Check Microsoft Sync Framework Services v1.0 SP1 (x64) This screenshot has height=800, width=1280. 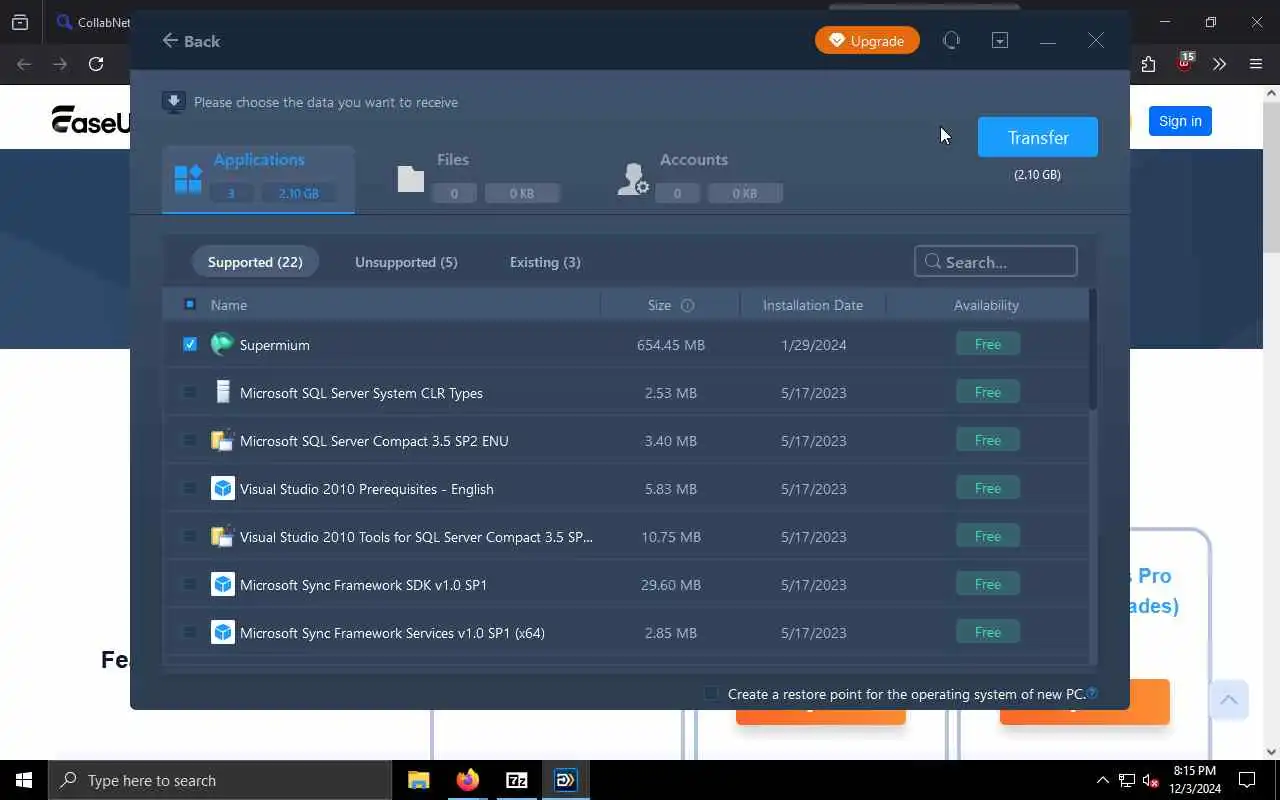click(x=190, y=632)
